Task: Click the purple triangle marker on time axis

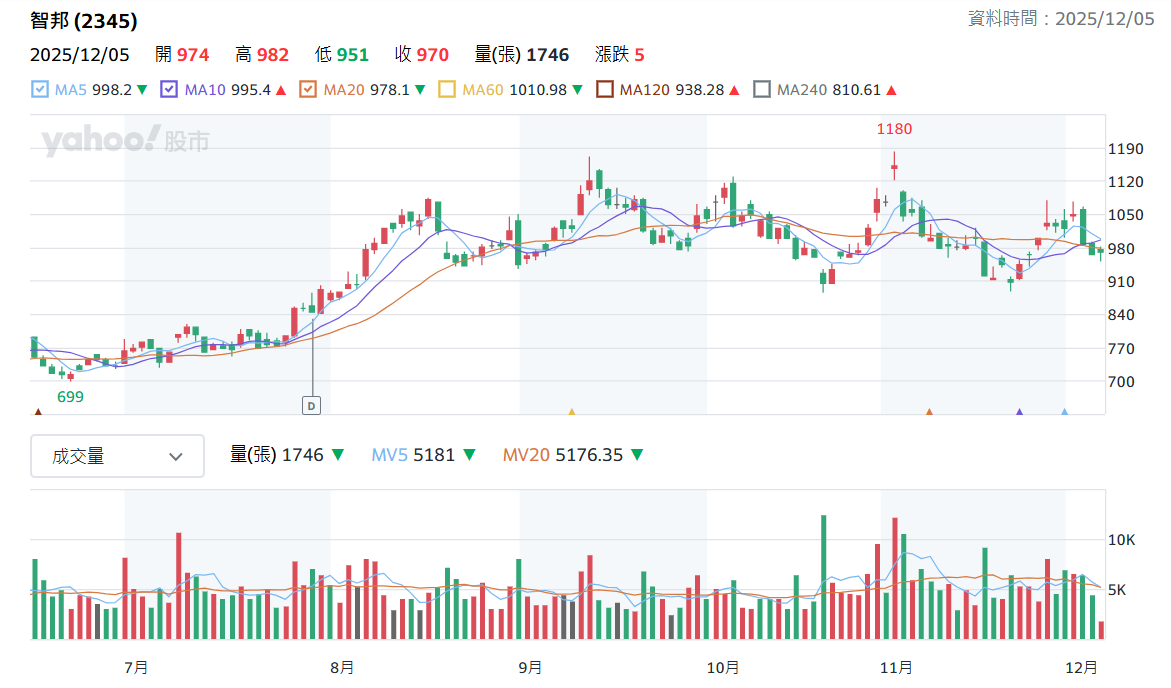Action: click(x=1019, y=411)
